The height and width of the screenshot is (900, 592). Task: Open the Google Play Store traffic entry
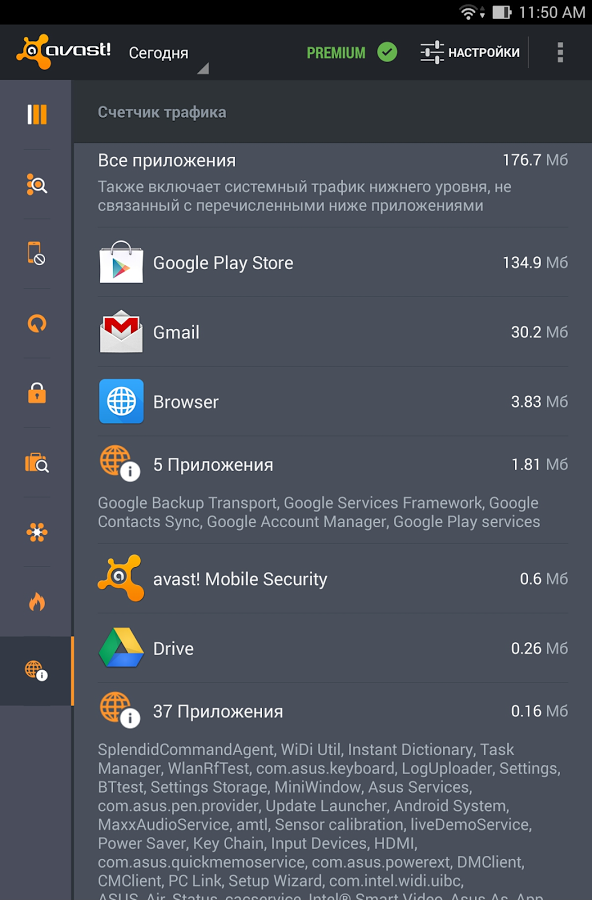[x=300, y=263]
